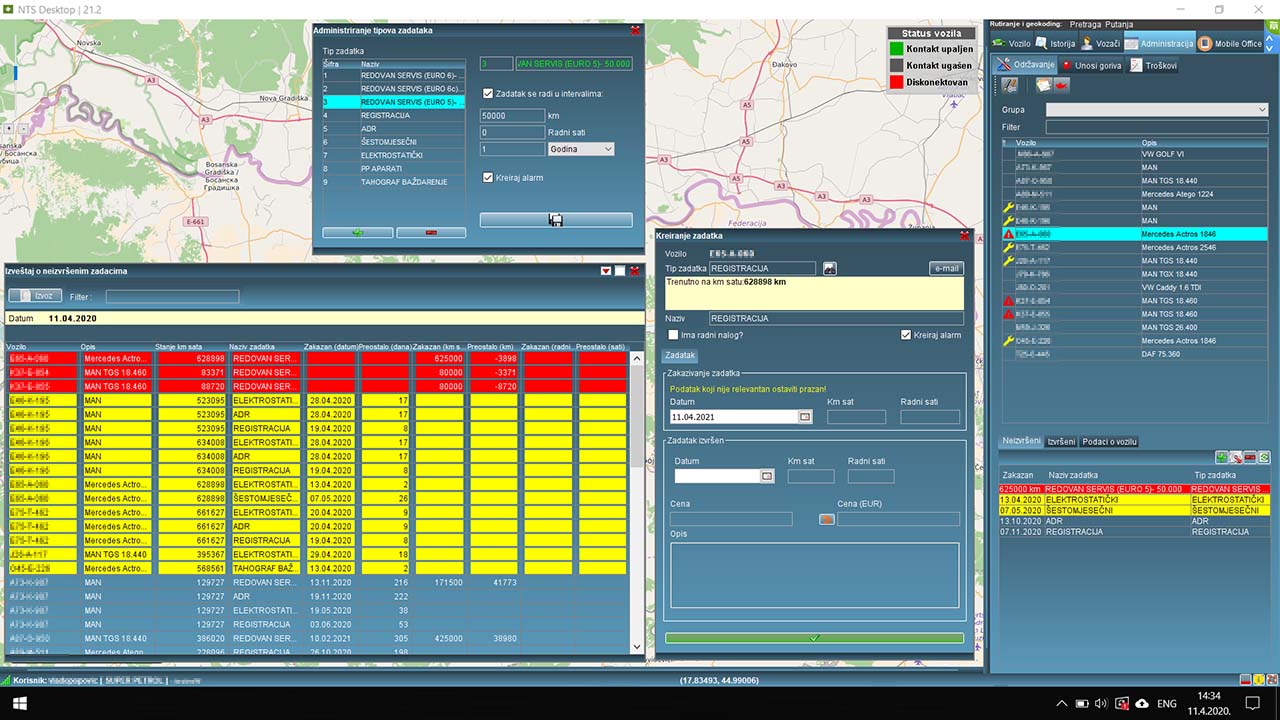This screenshot has width=1280, height=720.
Task: Expand the Godina interval unit dropdown
Action: click(581, 149)
